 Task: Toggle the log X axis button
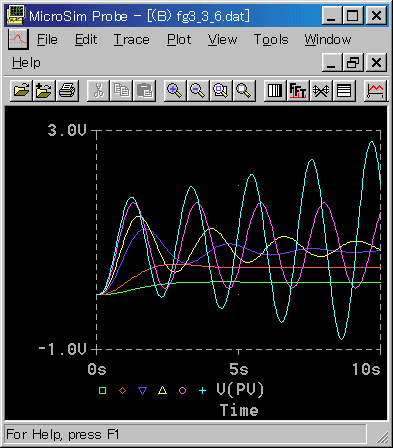275,90
